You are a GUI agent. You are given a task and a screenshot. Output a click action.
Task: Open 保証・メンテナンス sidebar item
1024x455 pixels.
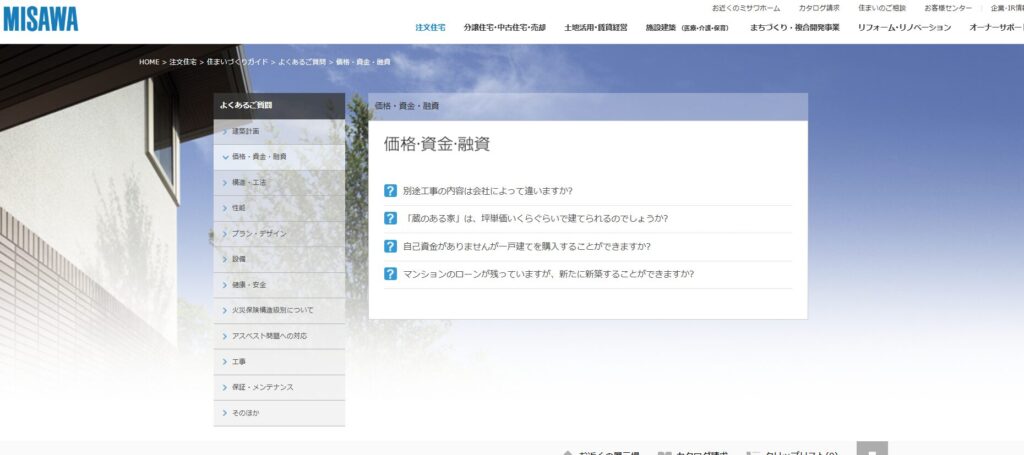pos(262,387)
